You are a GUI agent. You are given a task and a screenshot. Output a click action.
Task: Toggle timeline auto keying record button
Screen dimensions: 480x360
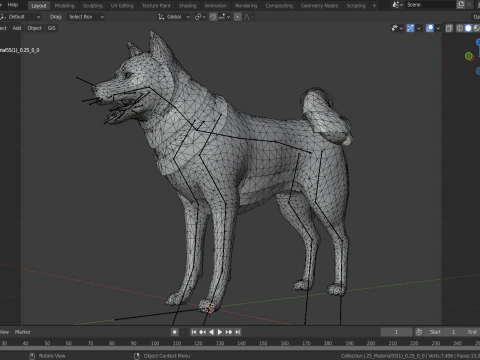coord(174,332)
